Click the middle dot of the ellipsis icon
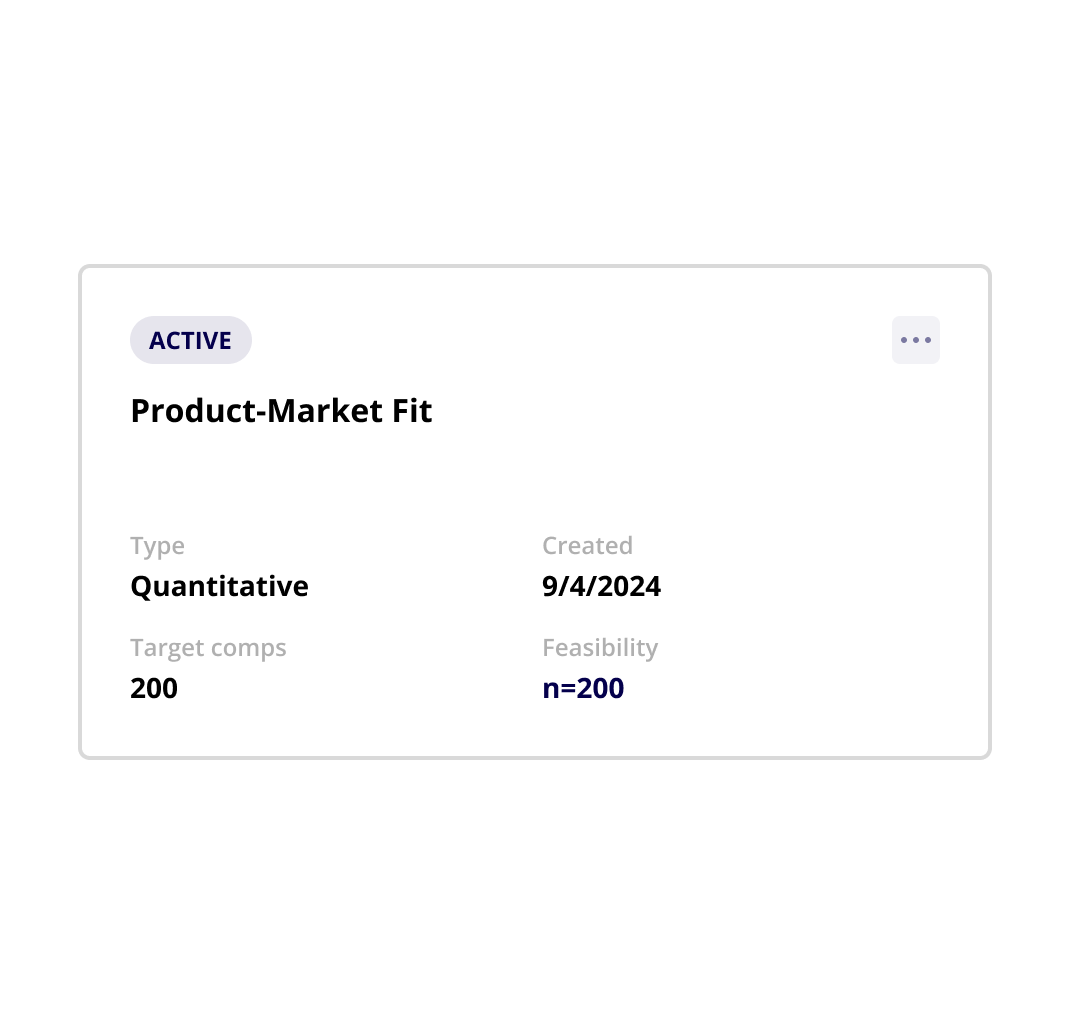Viewport: 1070px width, 1024px height. [915, 340]
